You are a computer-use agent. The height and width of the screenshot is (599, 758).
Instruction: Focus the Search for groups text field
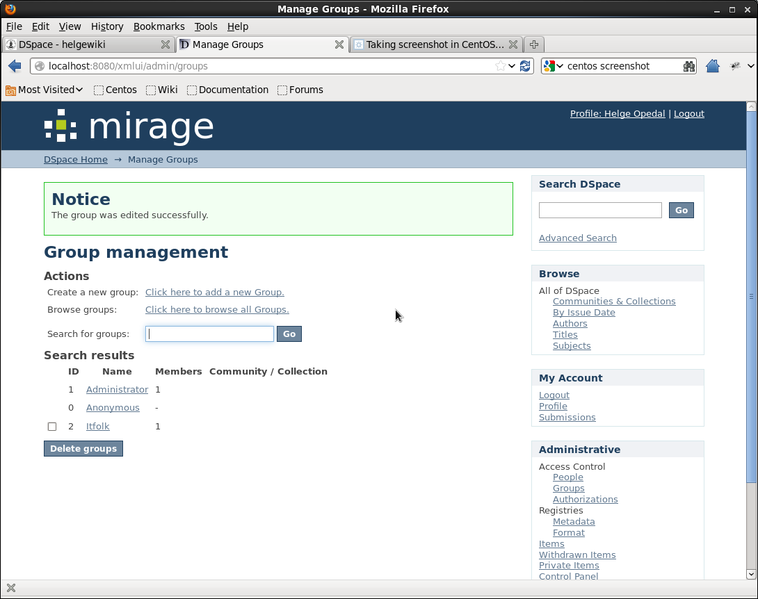(x=209, y=334)
